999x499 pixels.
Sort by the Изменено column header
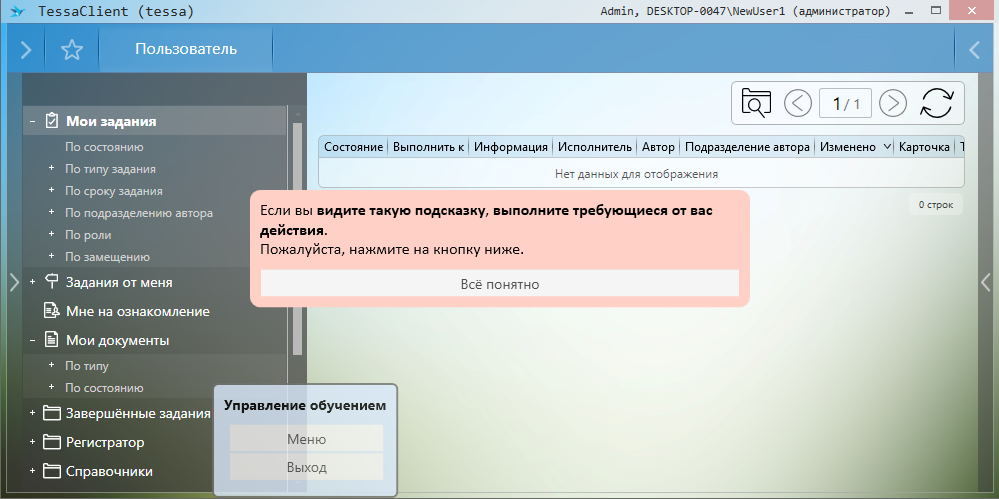coord(847,147)
